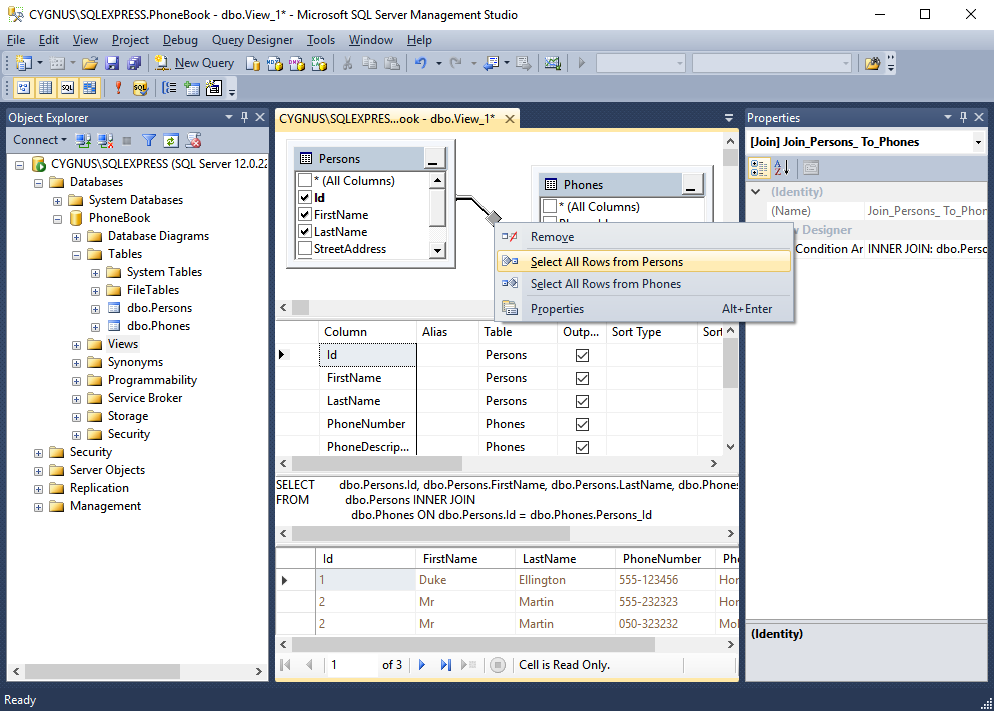Screen dimensions: 994x711
Task: Click the SQL pane horizontal scrollbar
Action: point(430,534)
